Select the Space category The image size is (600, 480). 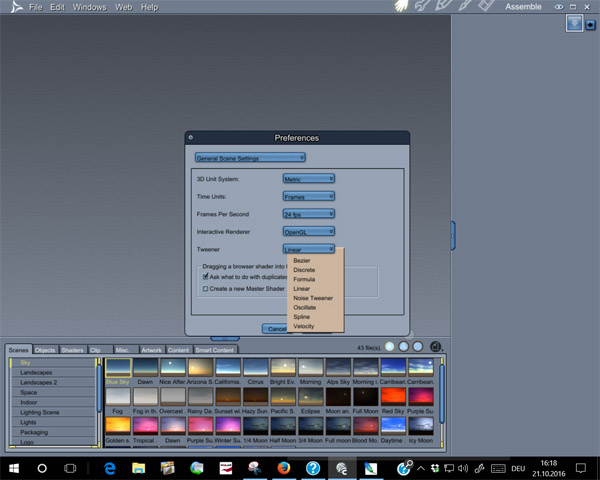(54, 392)
